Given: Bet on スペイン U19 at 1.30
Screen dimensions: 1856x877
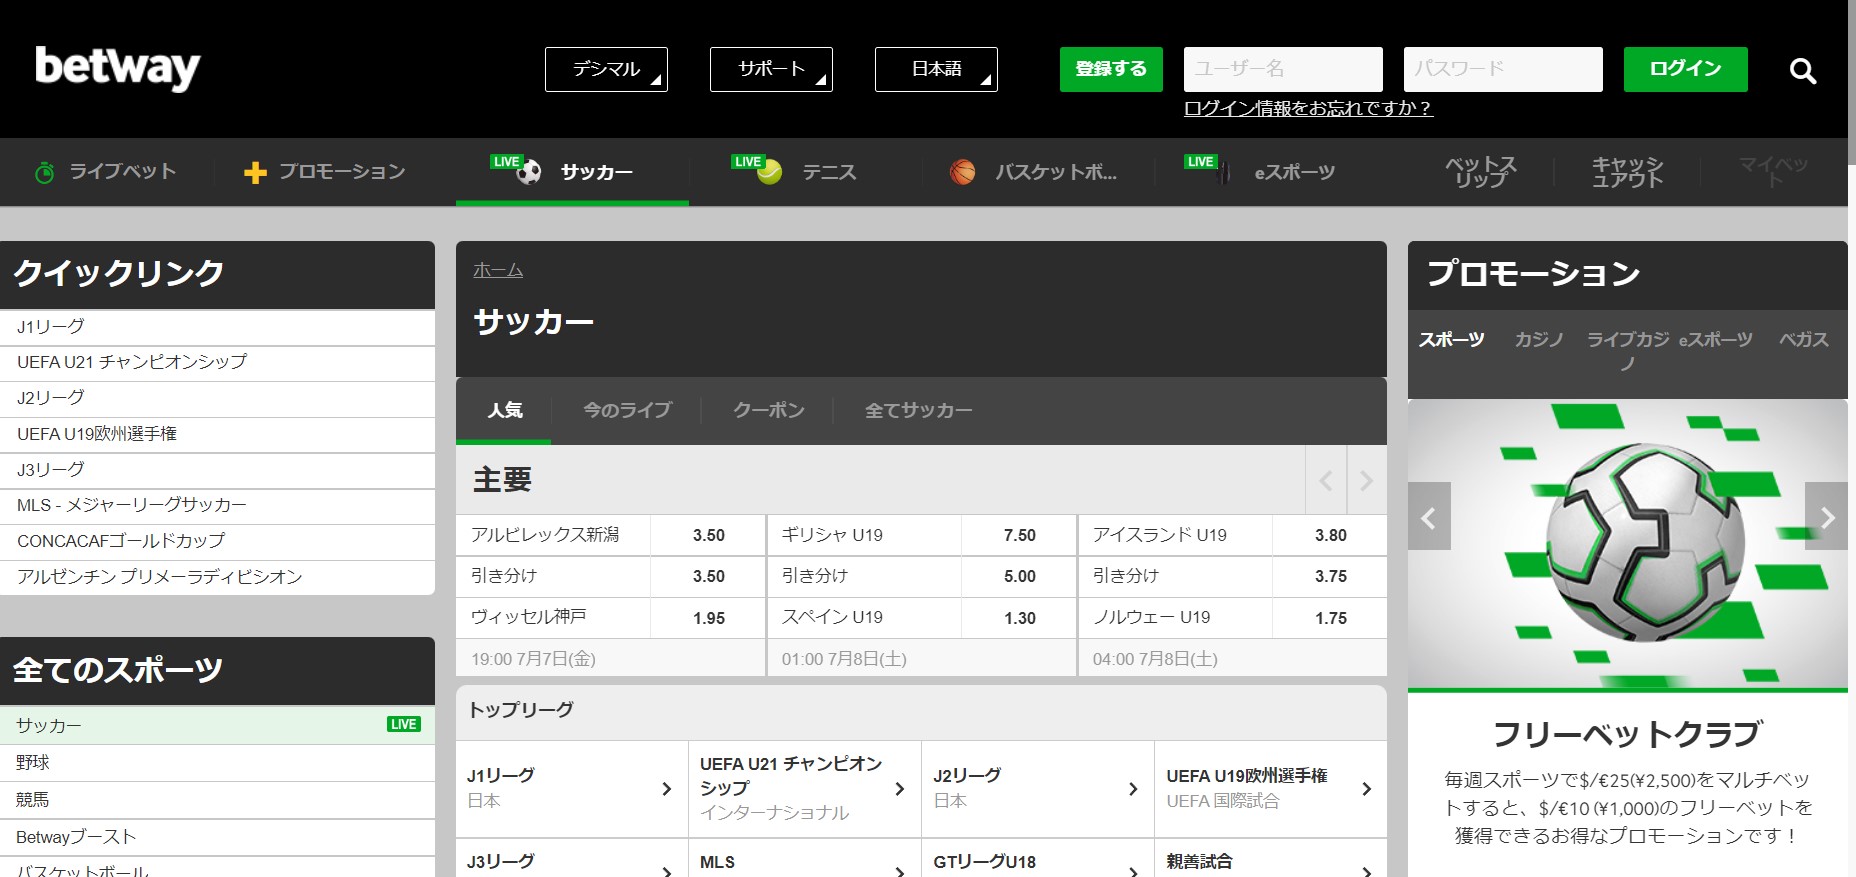Looking at the screenshot, I should tap(1019, 618).
